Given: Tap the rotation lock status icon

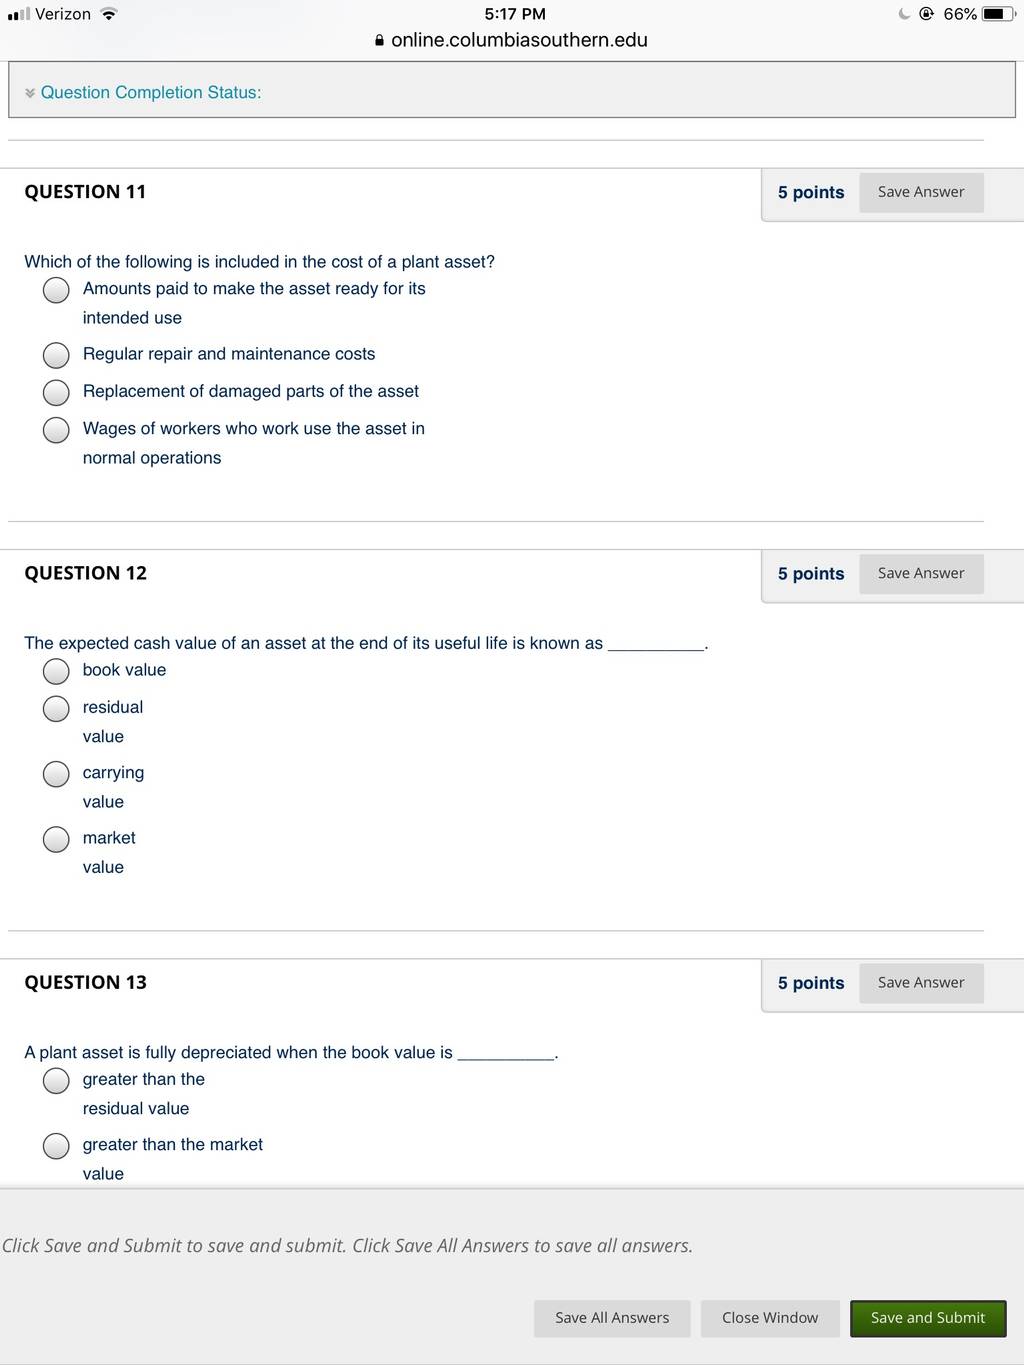Looking at the screenshot, I should 926,14.
